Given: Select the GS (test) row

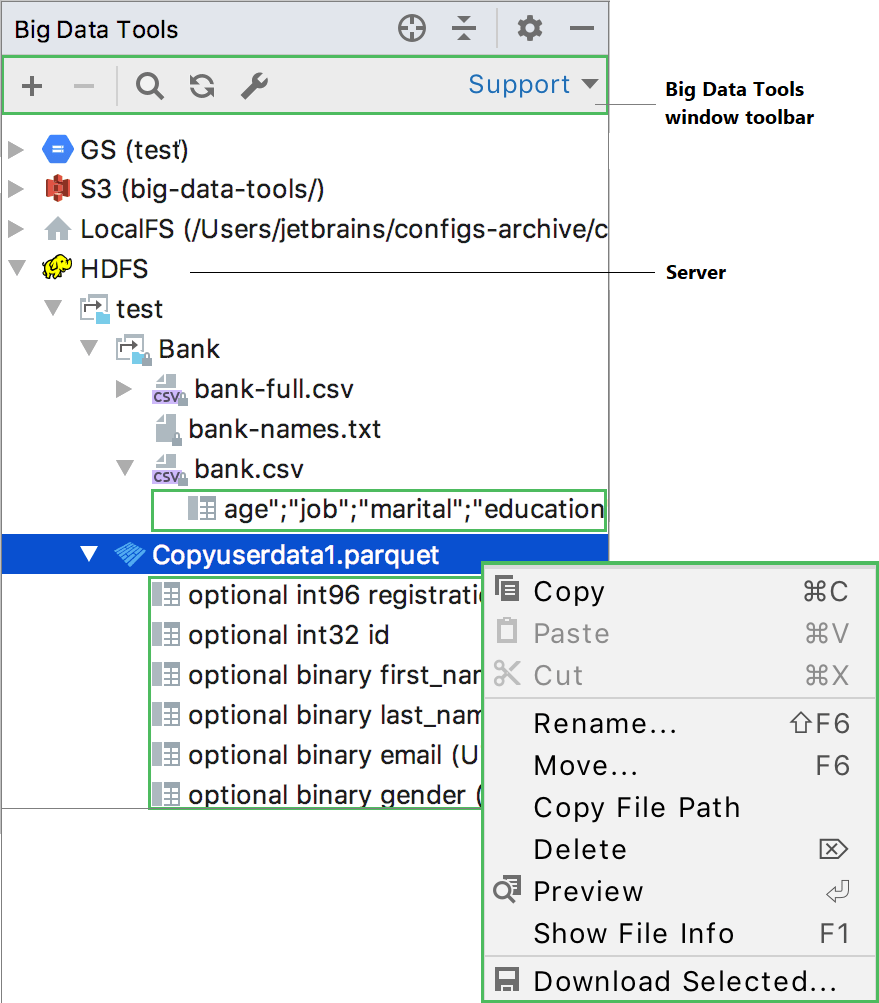Looking at the screenshot, I should 305,150.
